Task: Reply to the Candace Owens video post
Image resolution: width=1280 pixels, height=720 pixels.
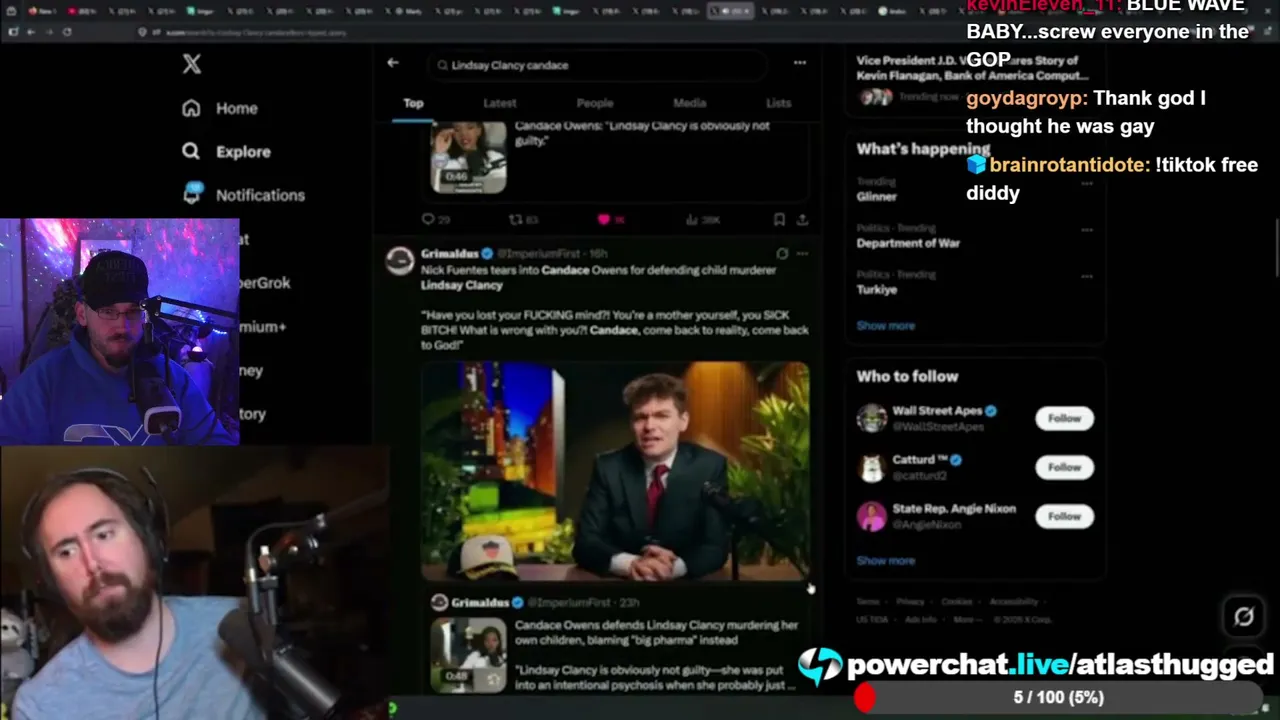Action: click(429, 219)
